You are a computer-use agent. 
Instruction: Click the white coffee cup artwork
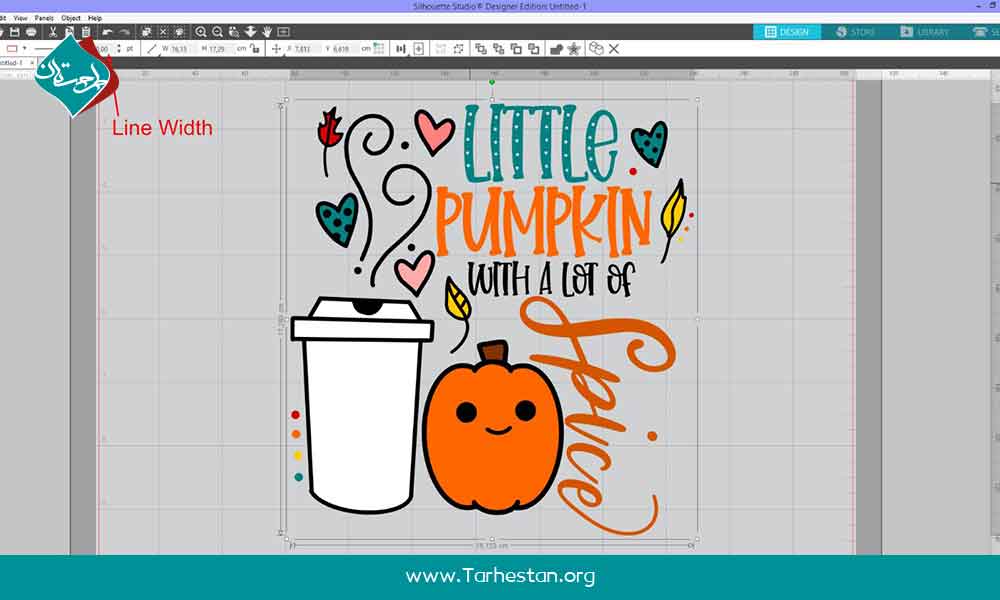coord(362,406)
